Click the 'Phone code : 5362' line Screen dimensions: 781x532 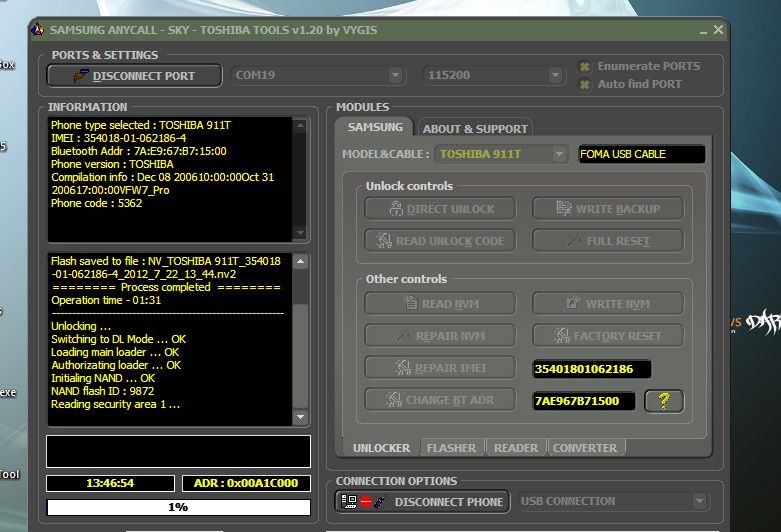coord(97,203)
